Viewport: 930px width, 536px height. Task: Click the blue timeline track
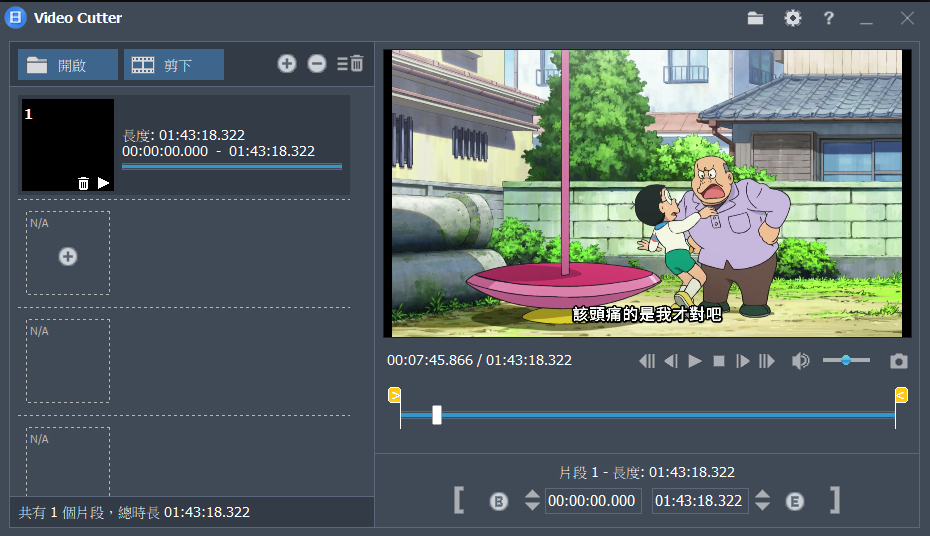648,415
